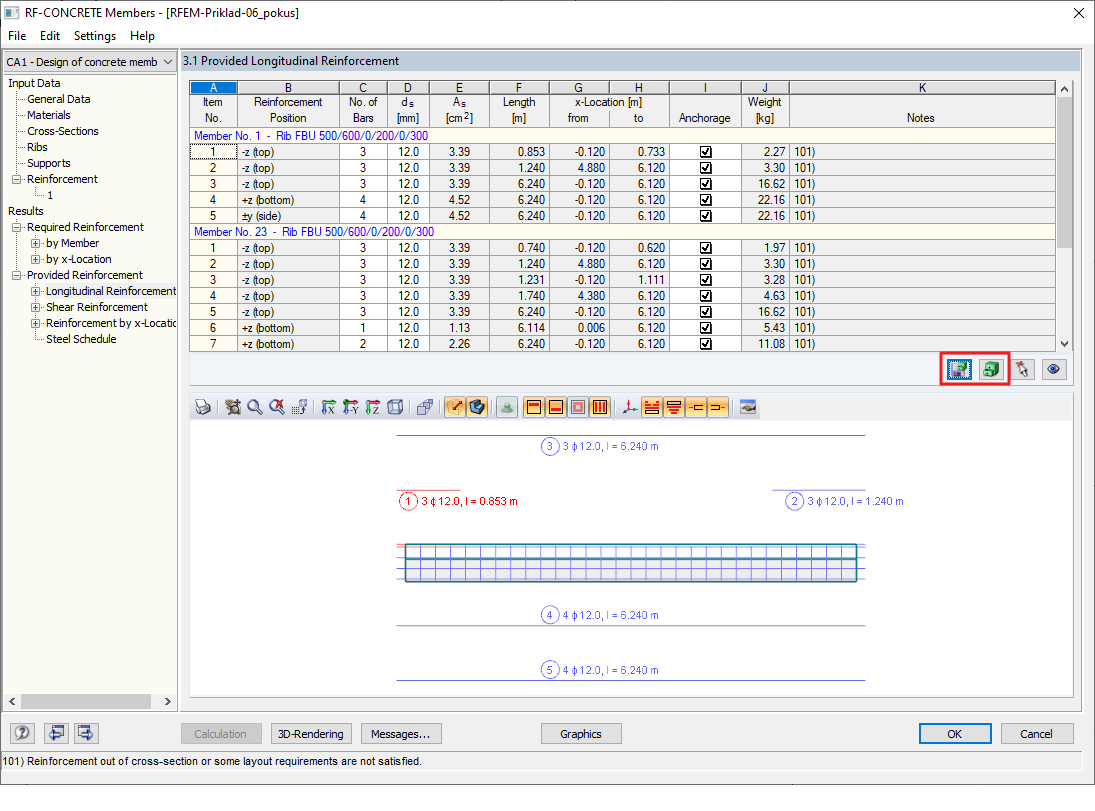1095x811 pixels.
Task: Click the stacked cubes display icon
Action: 425,407
